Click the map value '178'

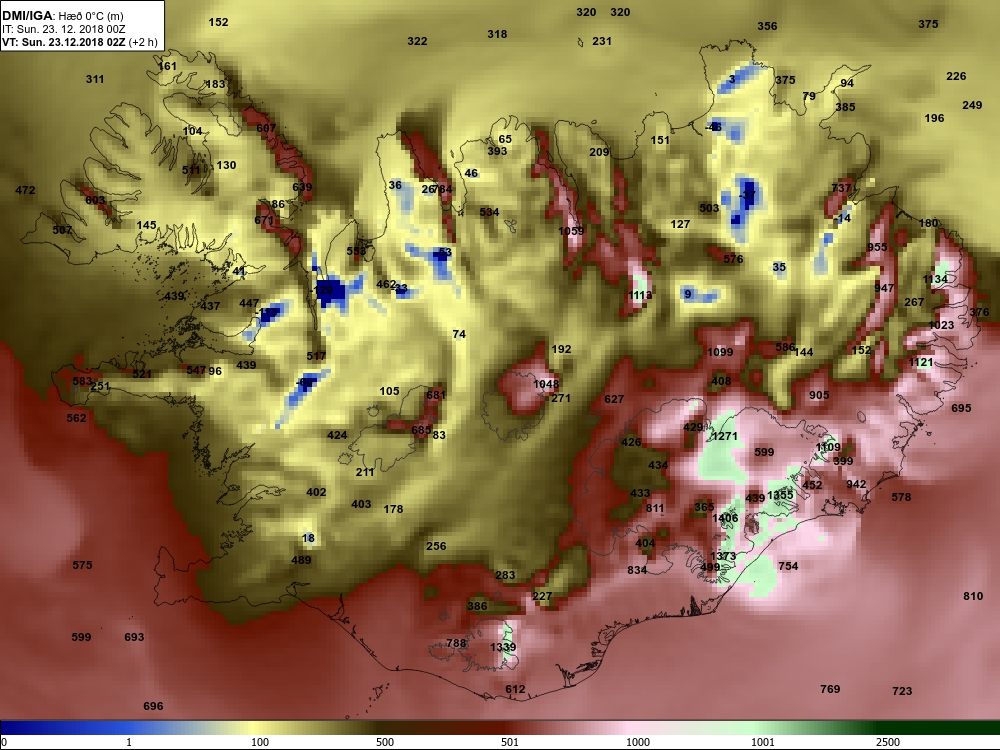pyautogui.click(x=393, y=509)
